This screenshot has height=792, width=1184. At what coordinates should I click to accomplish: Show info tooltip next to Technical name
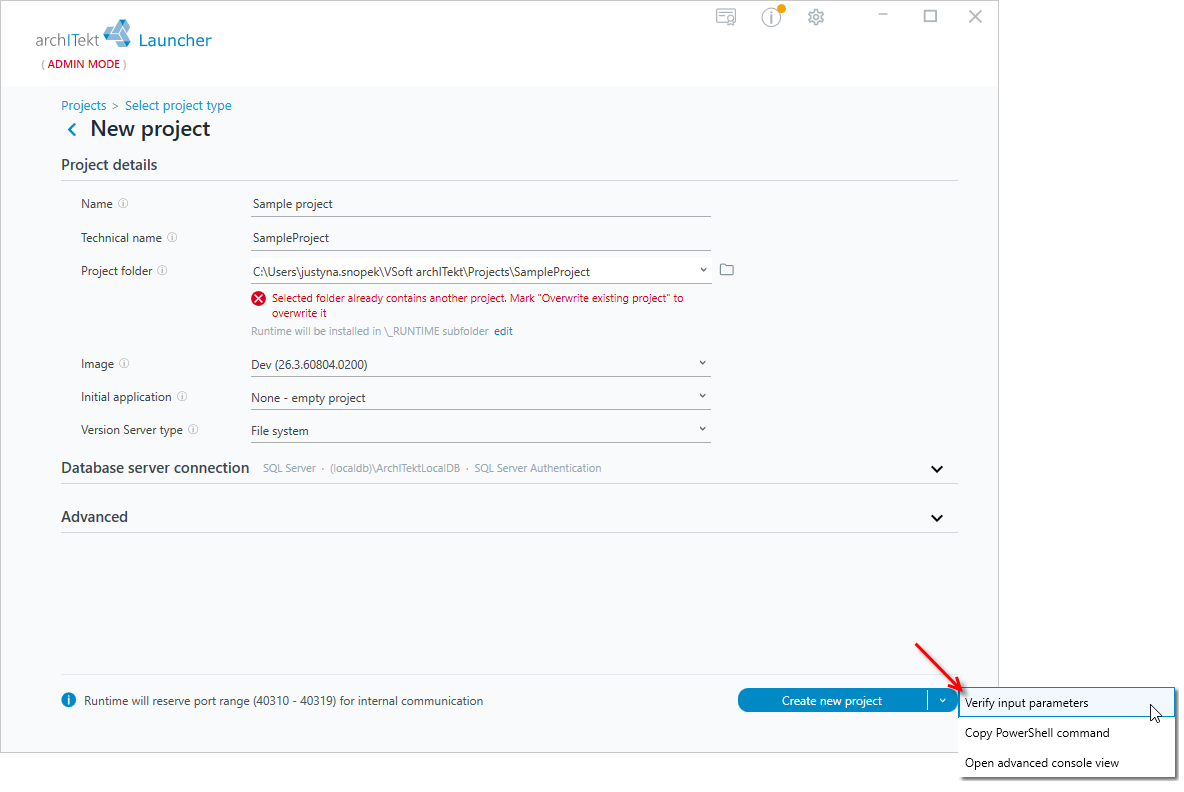(x=172, y=238)
